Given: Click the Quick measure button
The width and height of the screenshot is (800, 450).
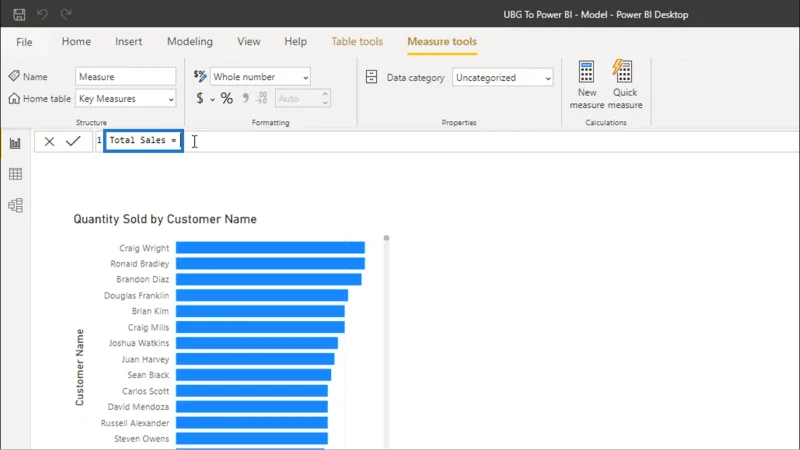Looking at the screenshot, I should tap(624, 85).
